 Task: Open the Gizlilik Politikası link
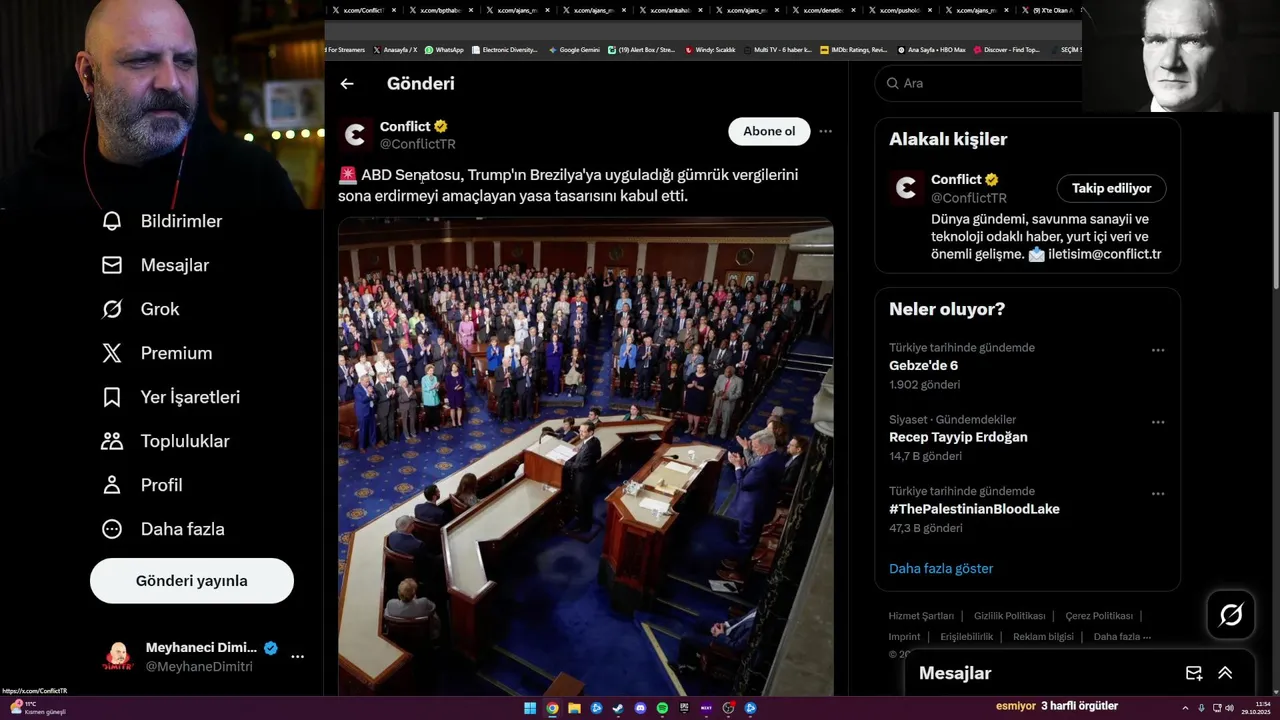pos(1010,616)
